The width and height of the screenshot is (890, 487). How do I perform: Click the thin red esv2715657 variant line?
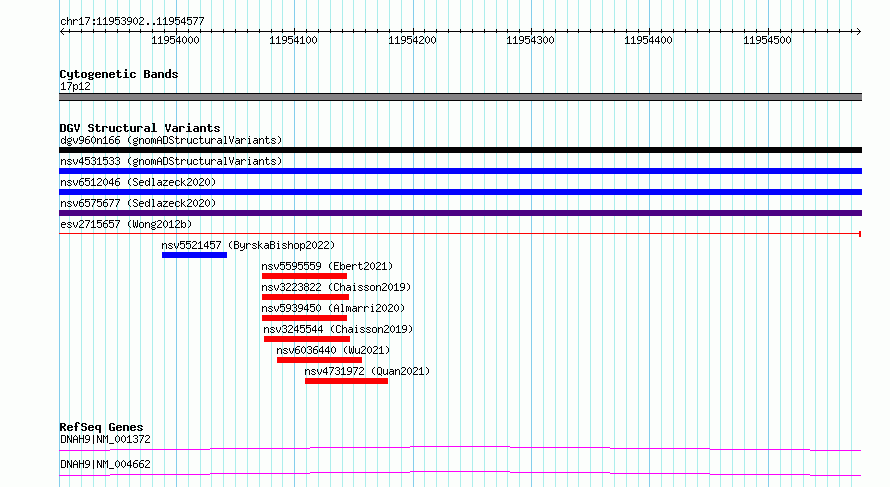(x=460, y=234)
